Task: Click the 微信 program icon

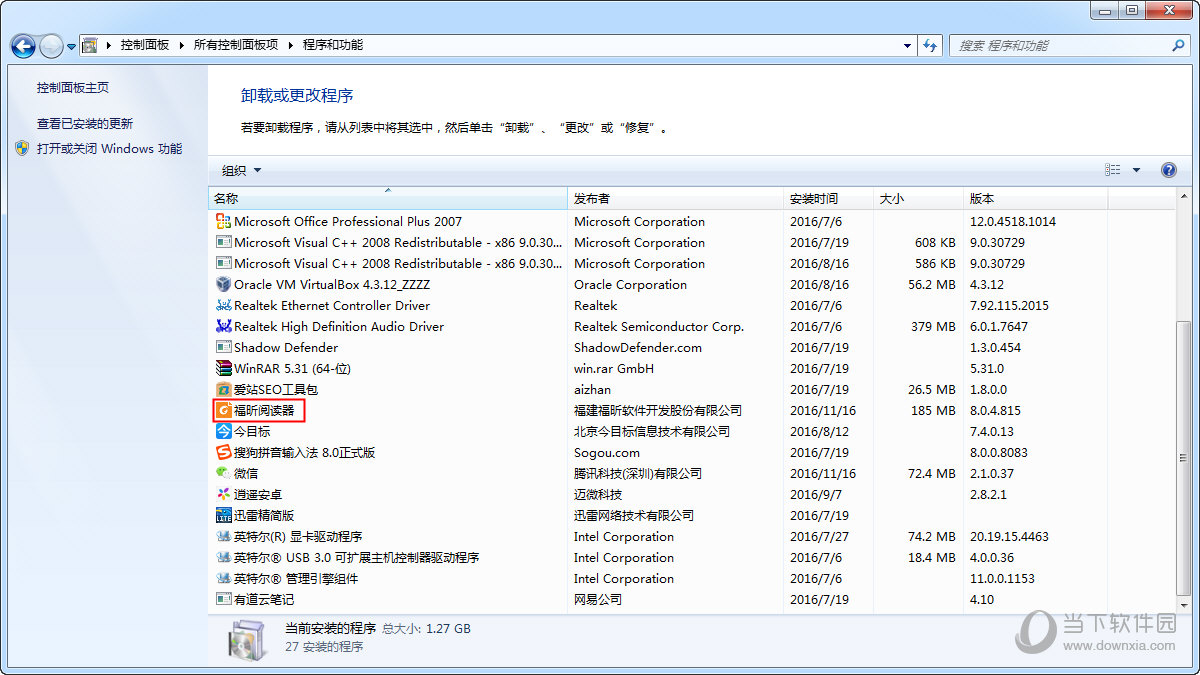Action: (x=222, y=473)
